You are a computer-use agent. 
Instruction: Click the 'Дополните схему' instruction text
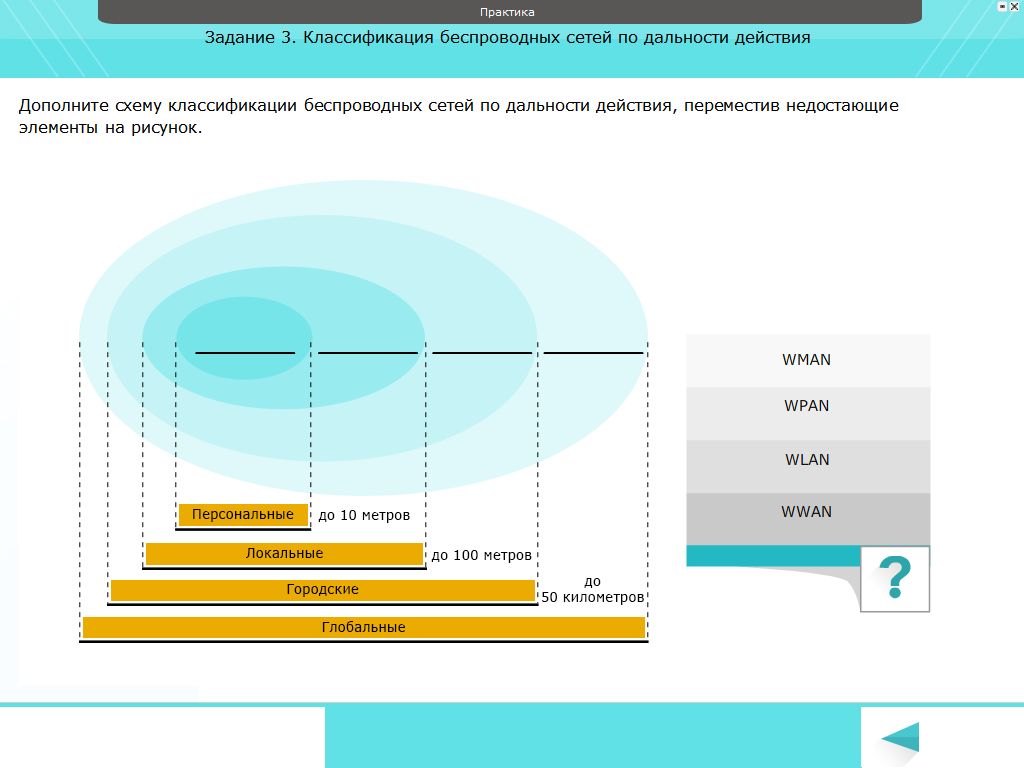pos(458,116)
